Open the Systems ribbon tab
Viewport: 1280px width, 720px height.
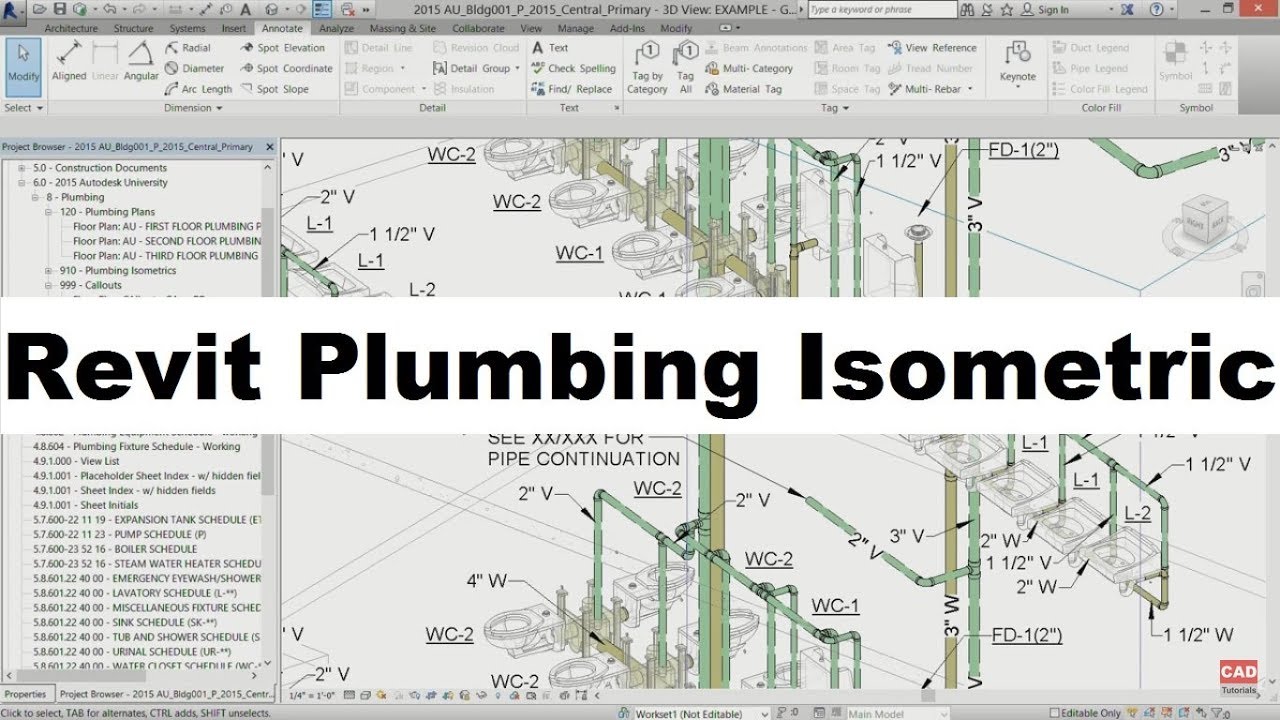[188, 29]
